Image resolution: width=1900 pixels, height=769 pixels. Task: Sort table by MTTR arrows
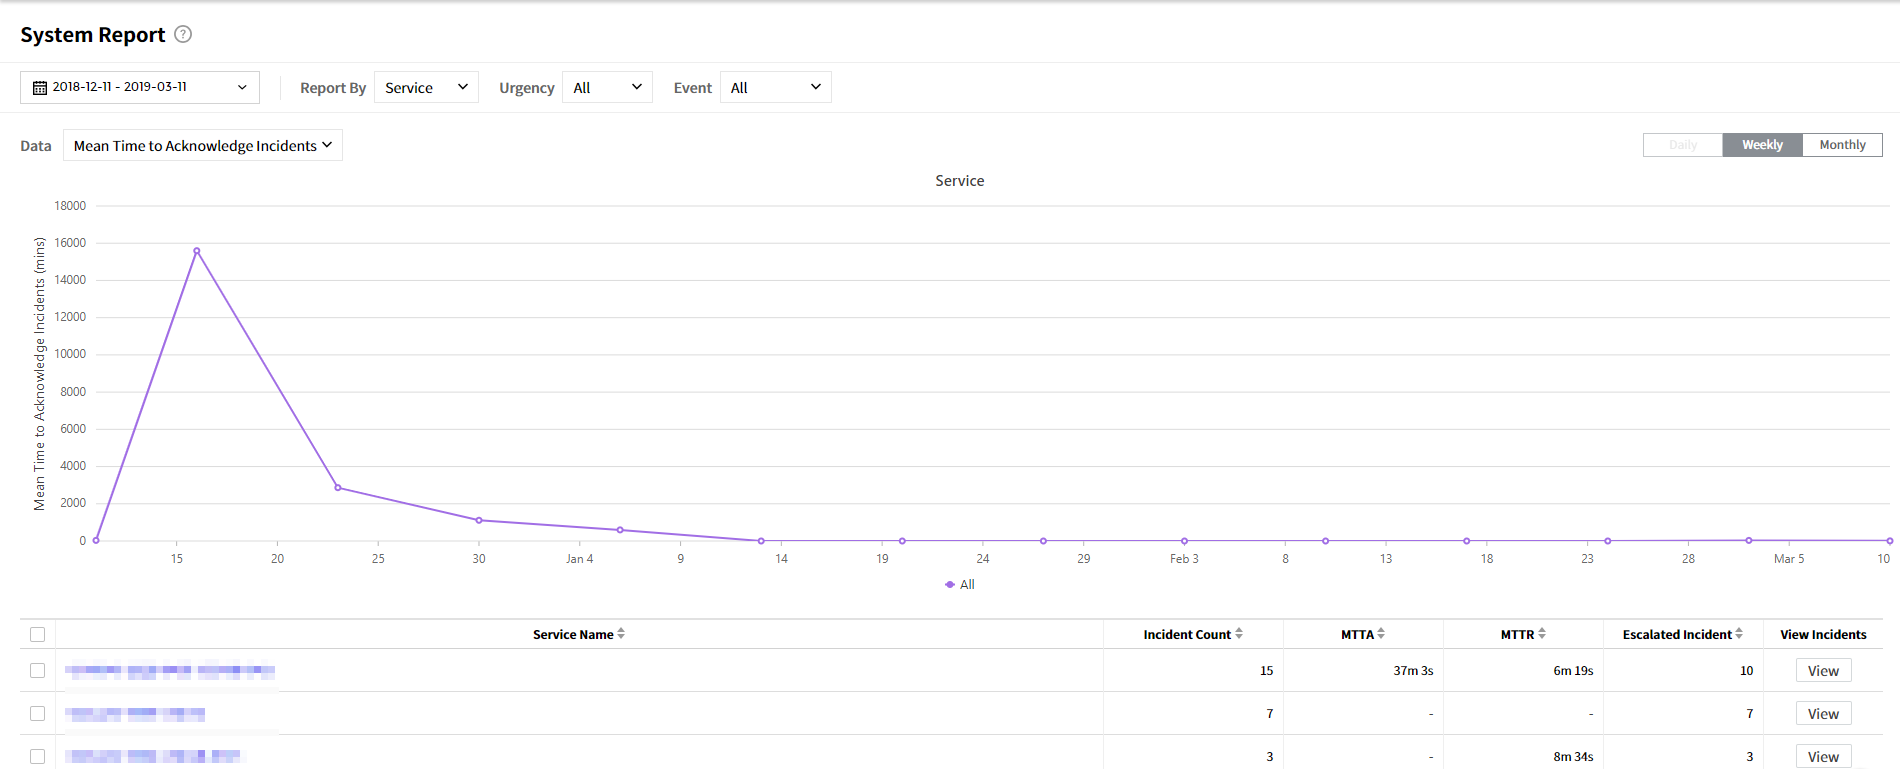[1542, 634]
